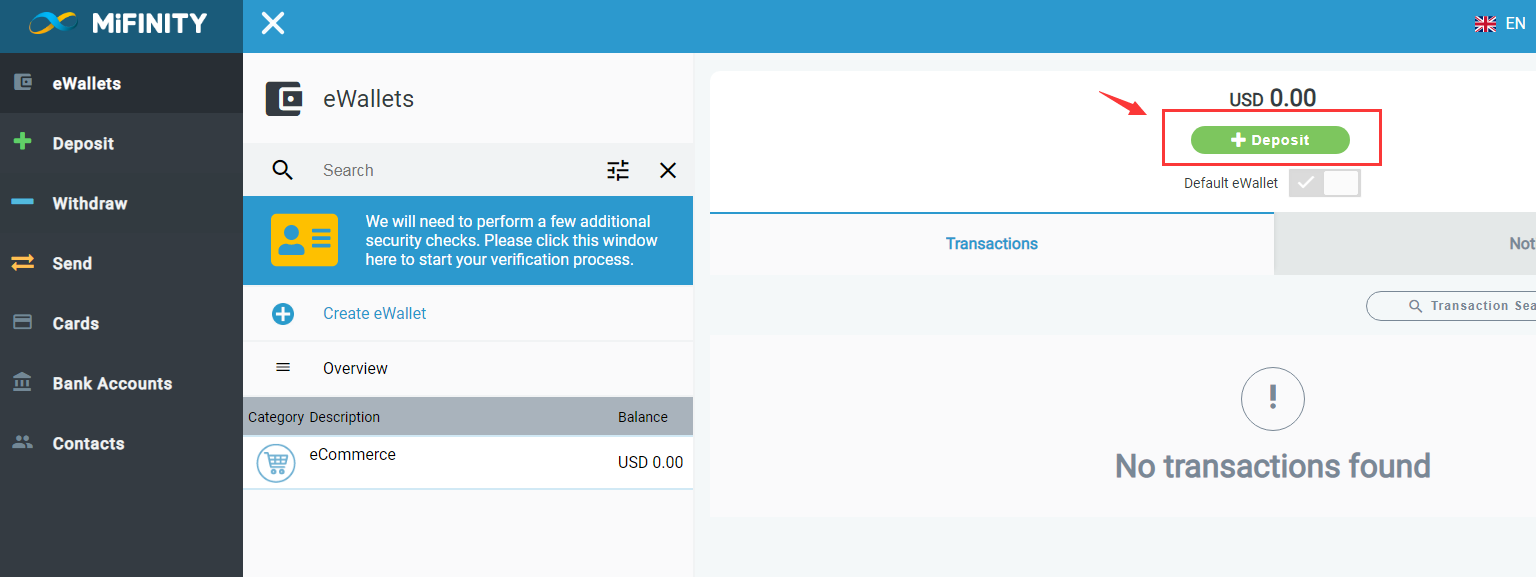Click the yellow ID card verification icon

point(304,240)
